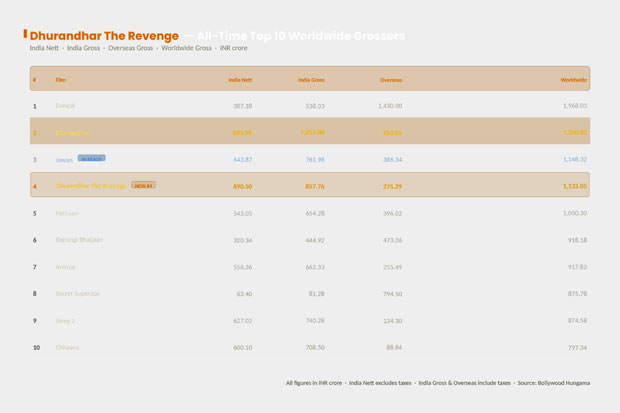620x413 pixels.
Task: Click the overseas value '794.50'
Action: point(392,294)
